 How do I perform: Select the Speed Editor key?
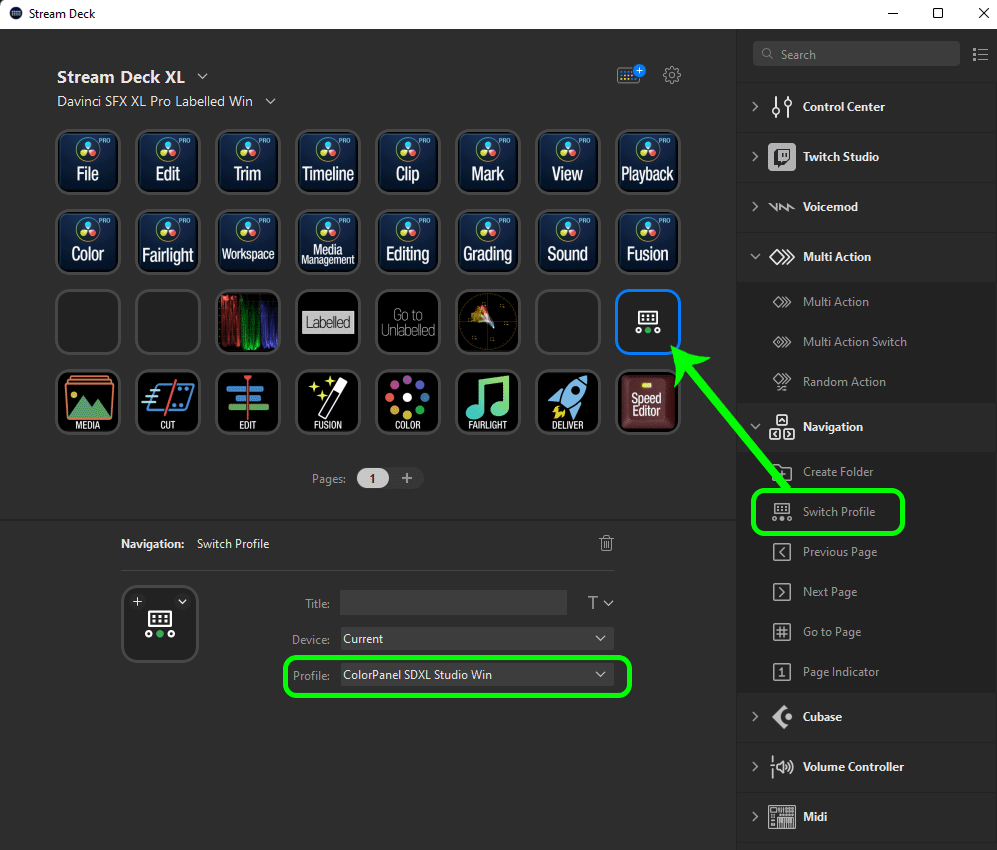coord(647,402)
